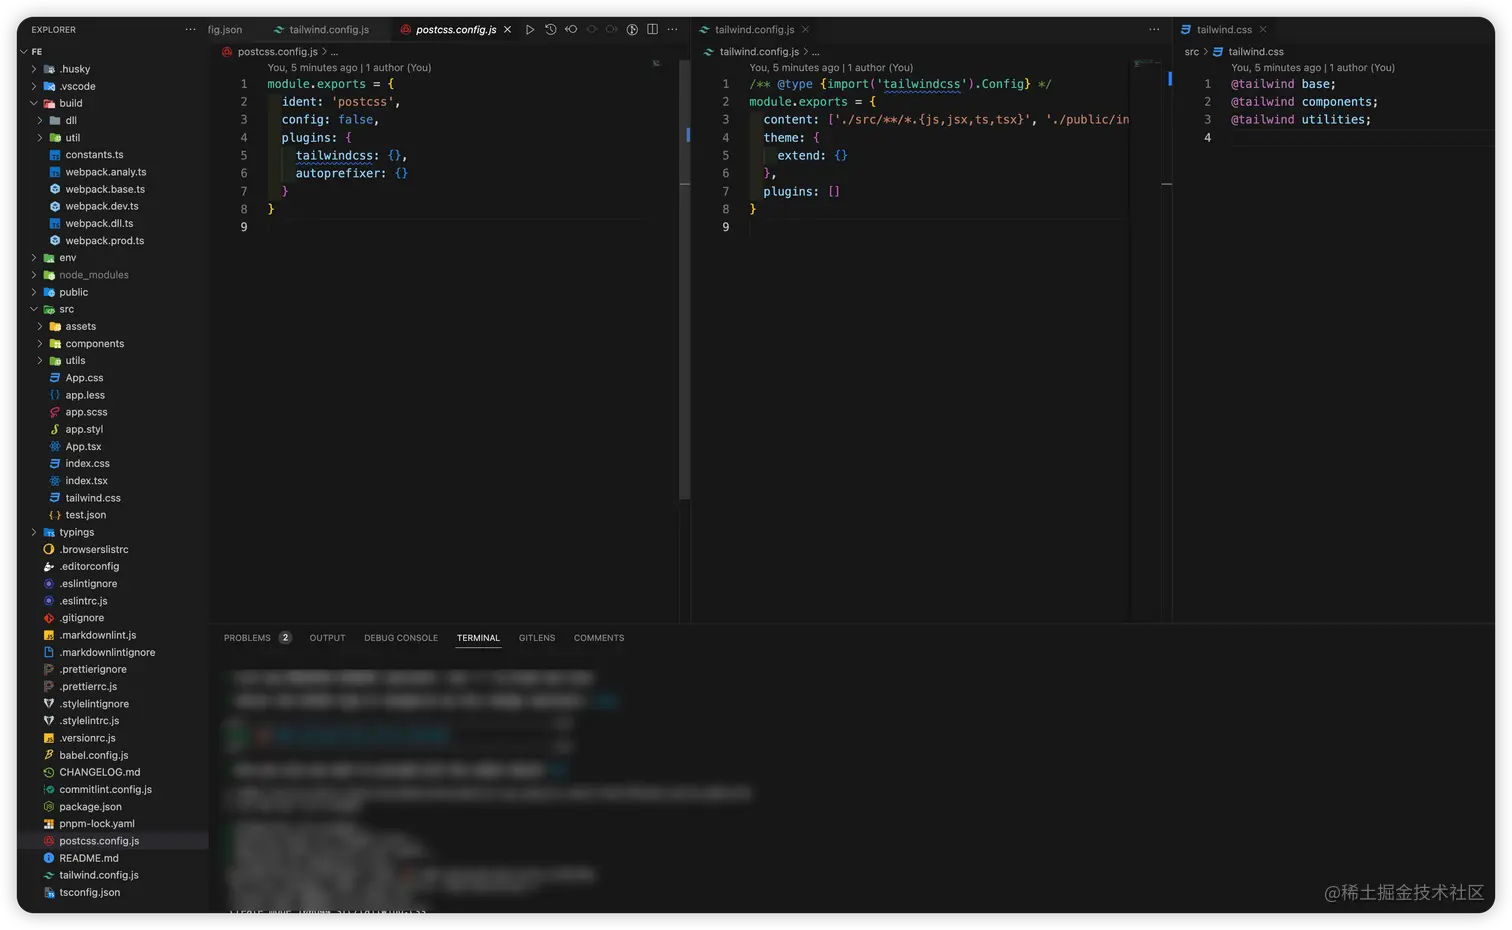Open file history clock icon in editor toolbar
The height and width of the screenshot is (930, 1512).
pos(550,30)
